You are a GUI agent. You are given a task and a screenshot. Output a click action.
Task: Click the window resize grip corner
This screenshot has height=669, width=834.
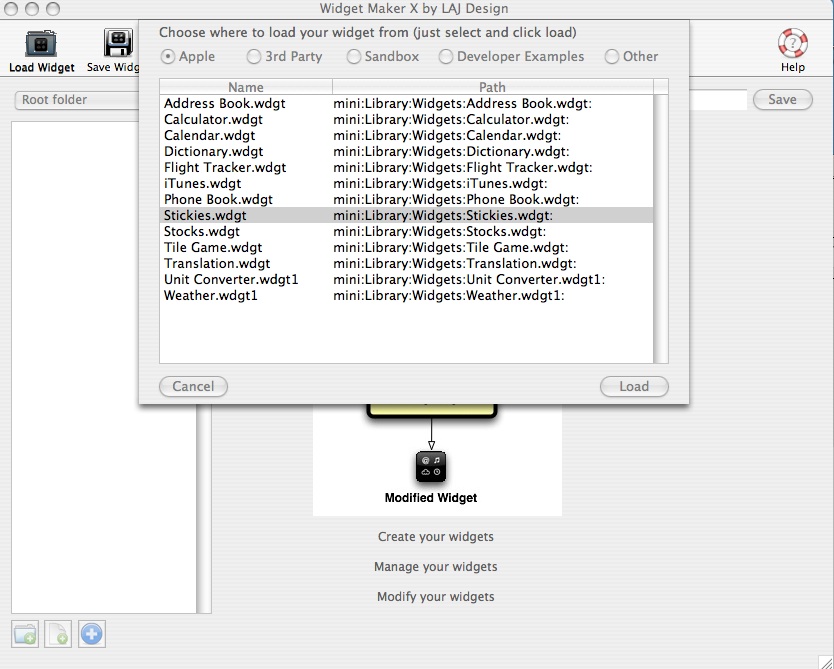[826, 661]
